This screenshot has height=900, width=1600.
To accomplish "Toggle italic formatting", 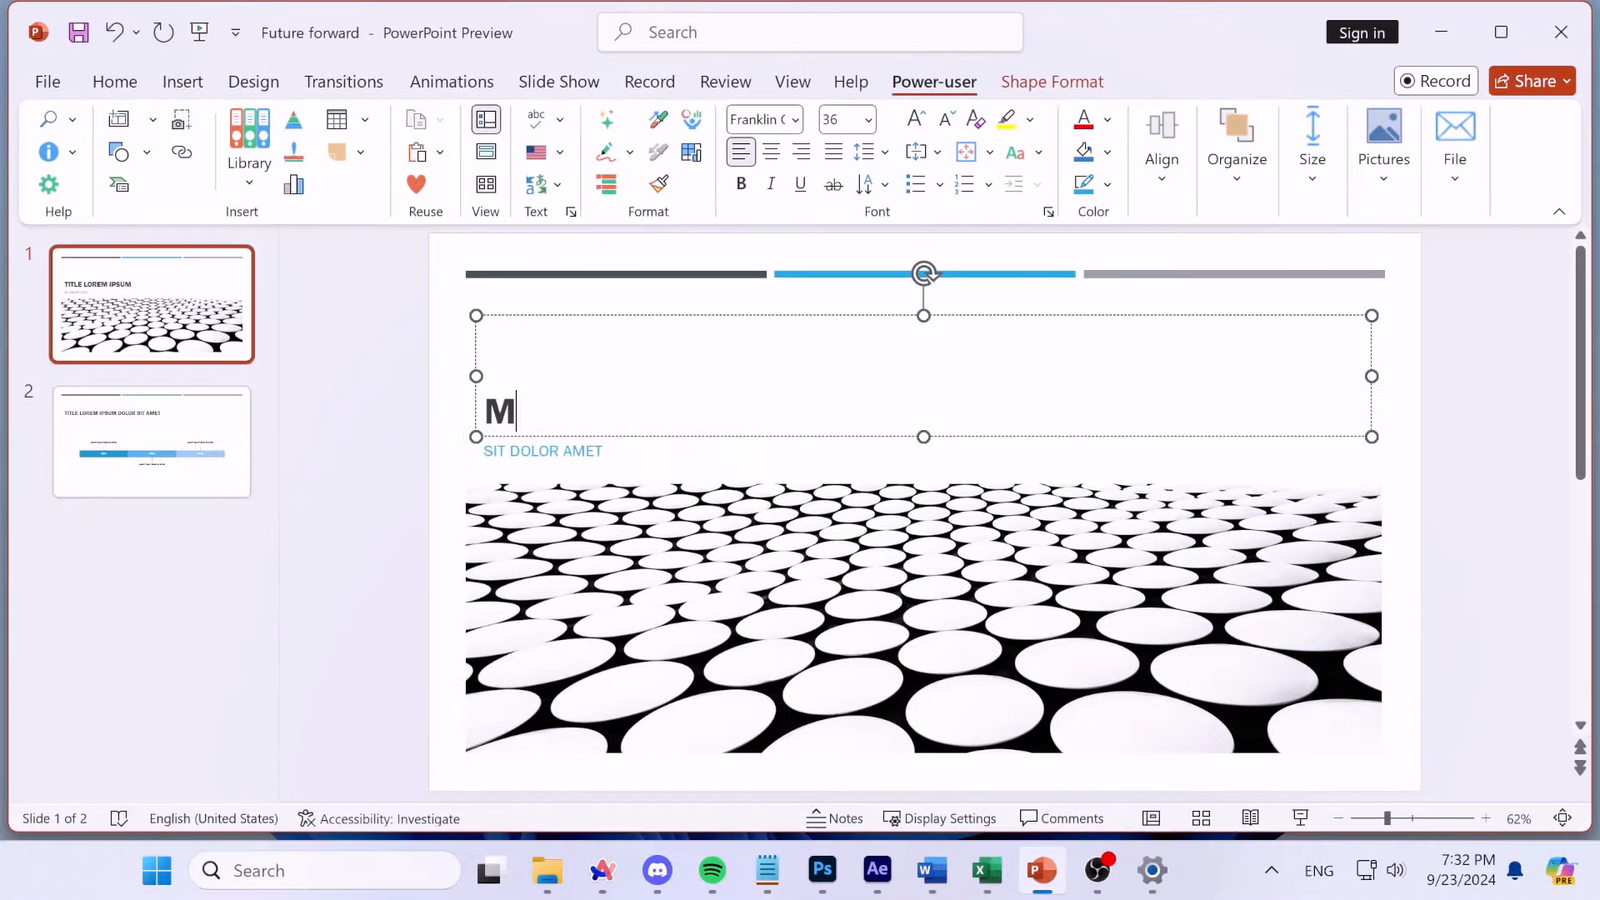I will (x=770, y=184).
